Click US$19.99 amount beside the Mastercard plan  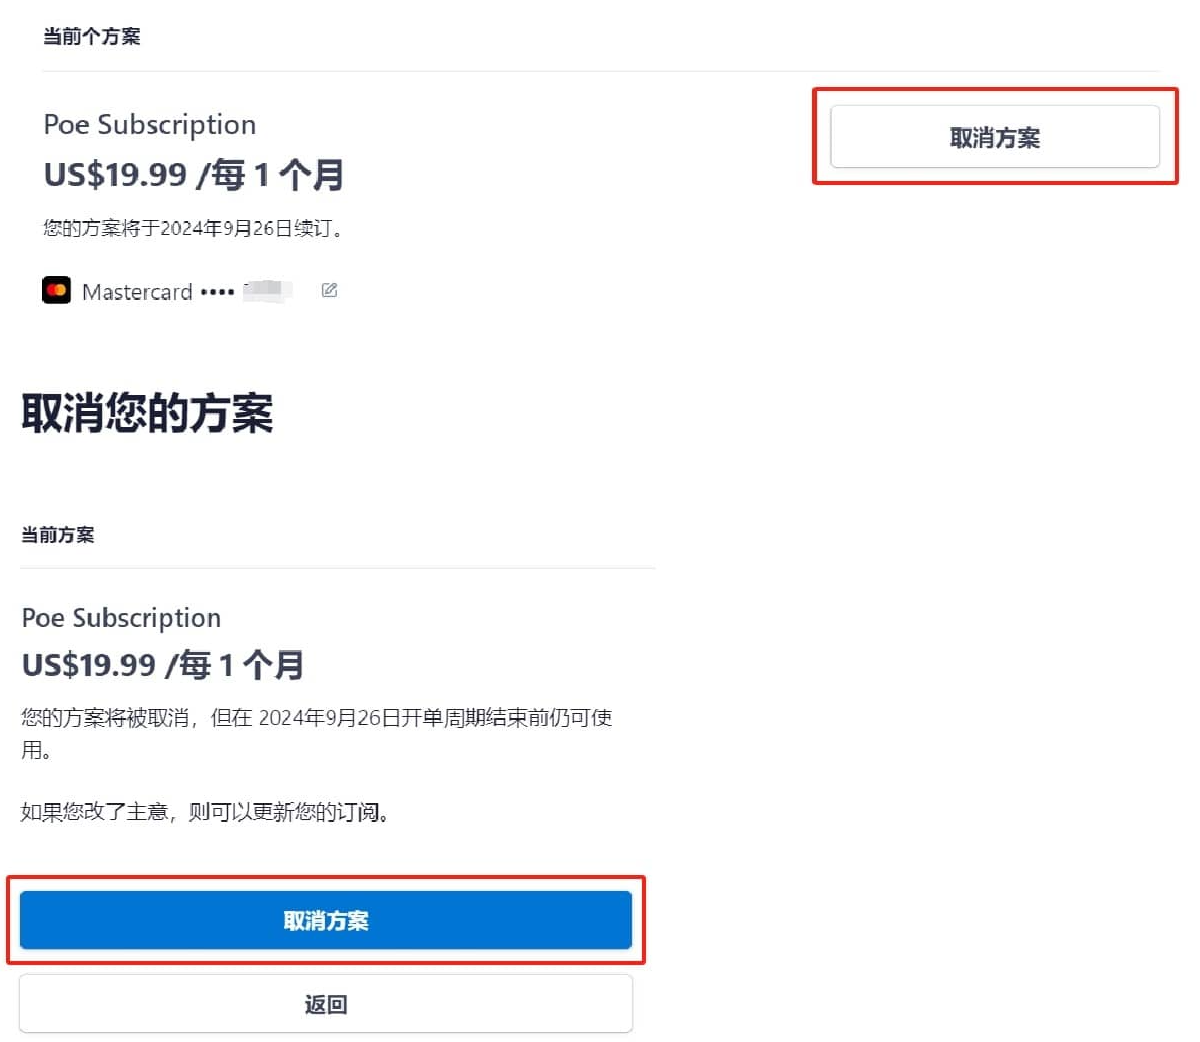pos(115,175)
